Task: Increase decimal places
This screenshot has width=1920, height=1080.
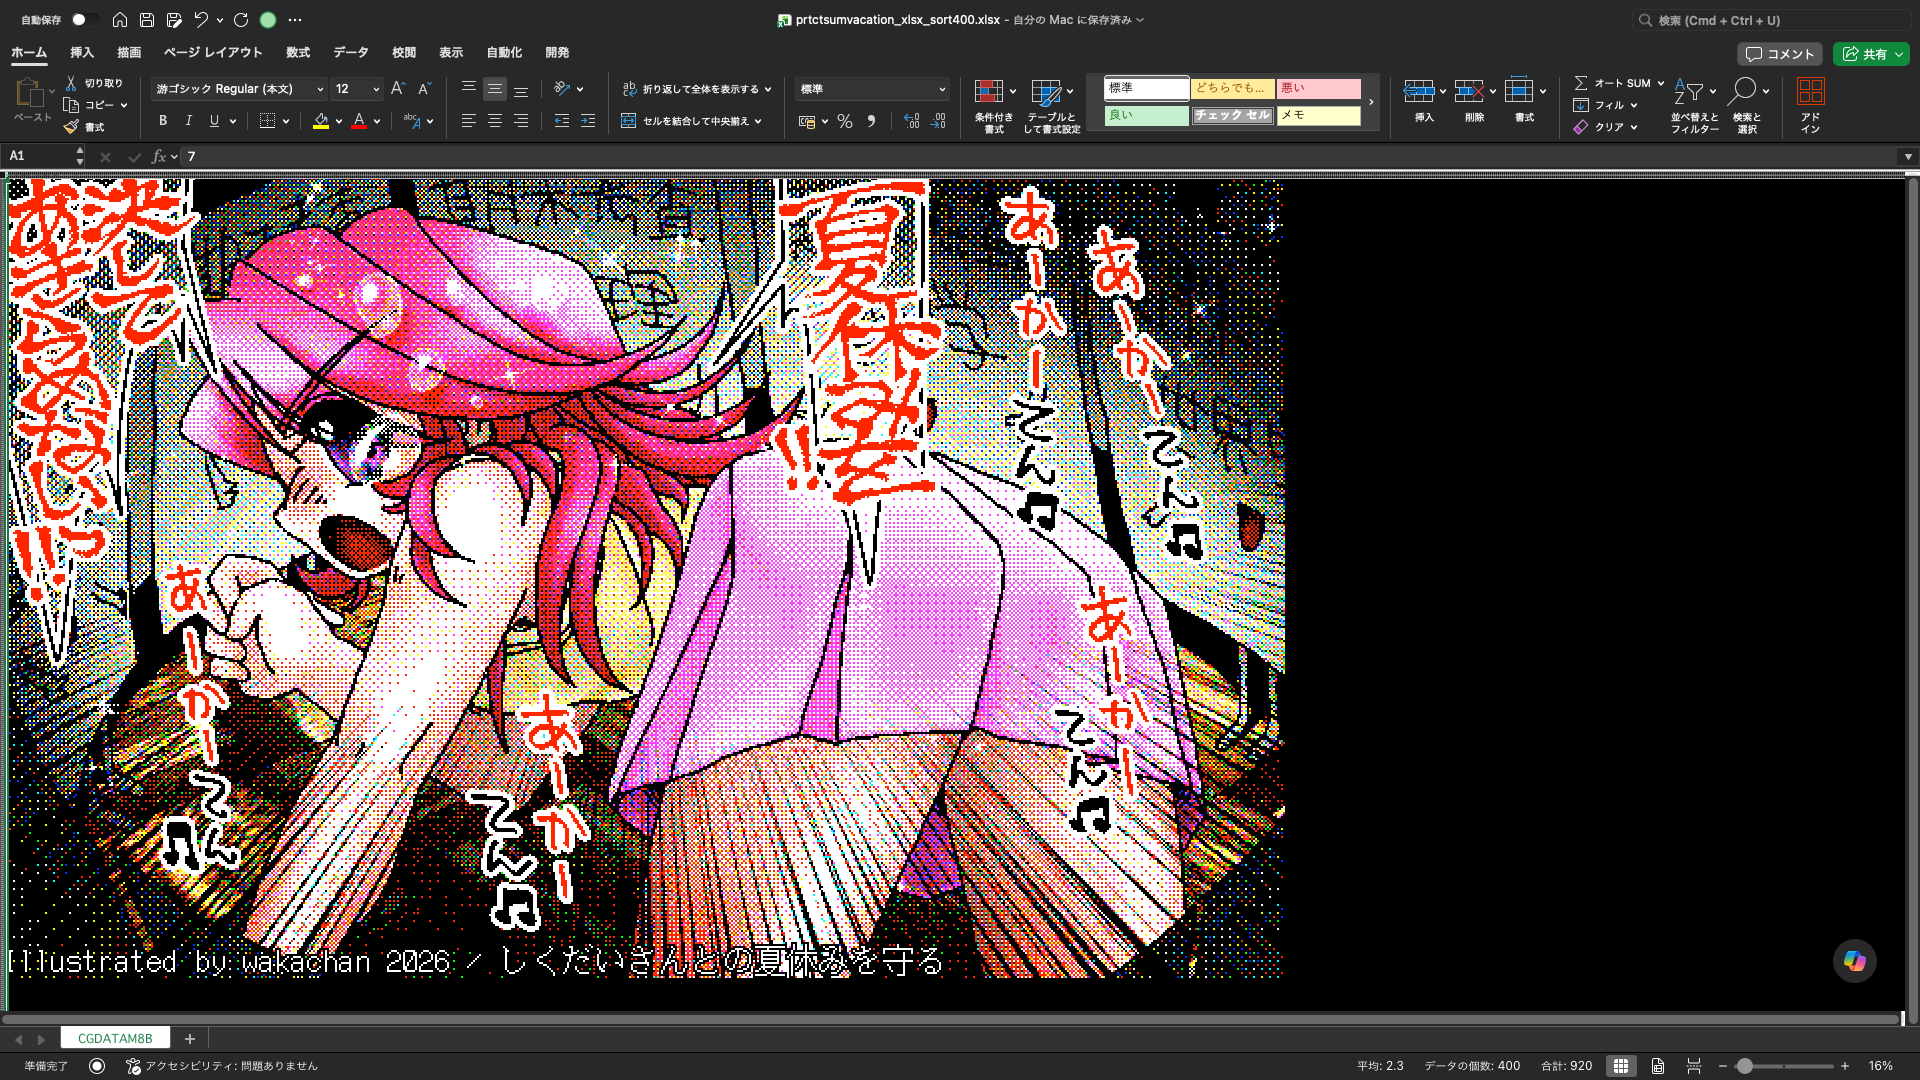Action: 911,121
